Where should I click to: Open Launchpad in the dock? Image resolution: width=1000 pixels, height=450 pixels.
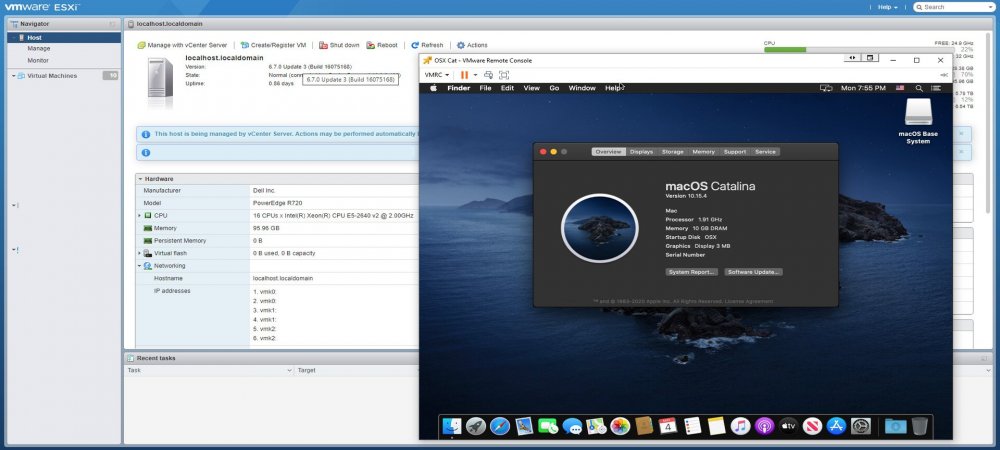476,426
